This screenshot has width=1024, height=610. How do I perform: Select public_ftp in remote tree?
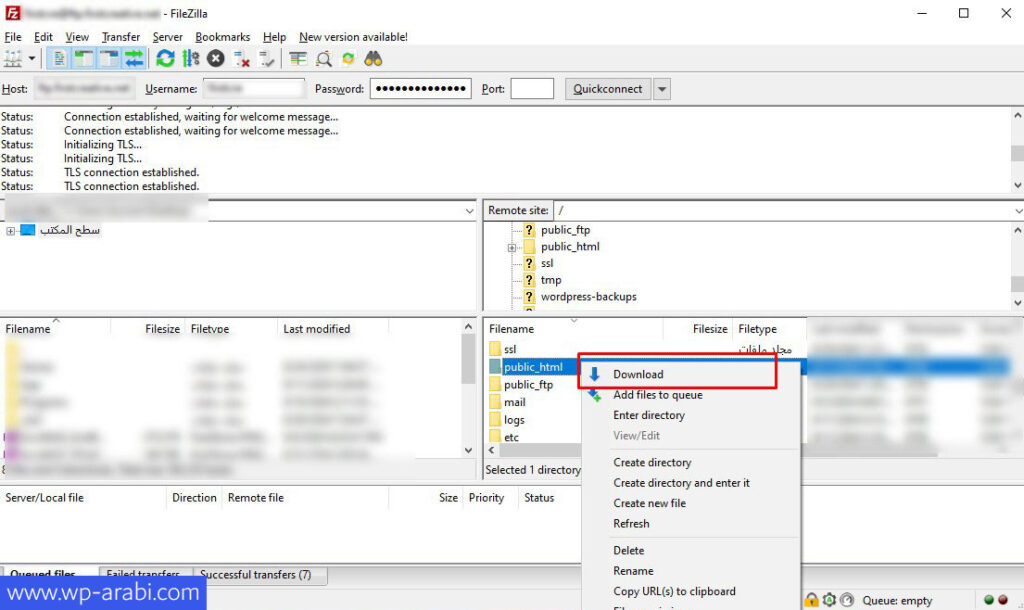[566, 230]
